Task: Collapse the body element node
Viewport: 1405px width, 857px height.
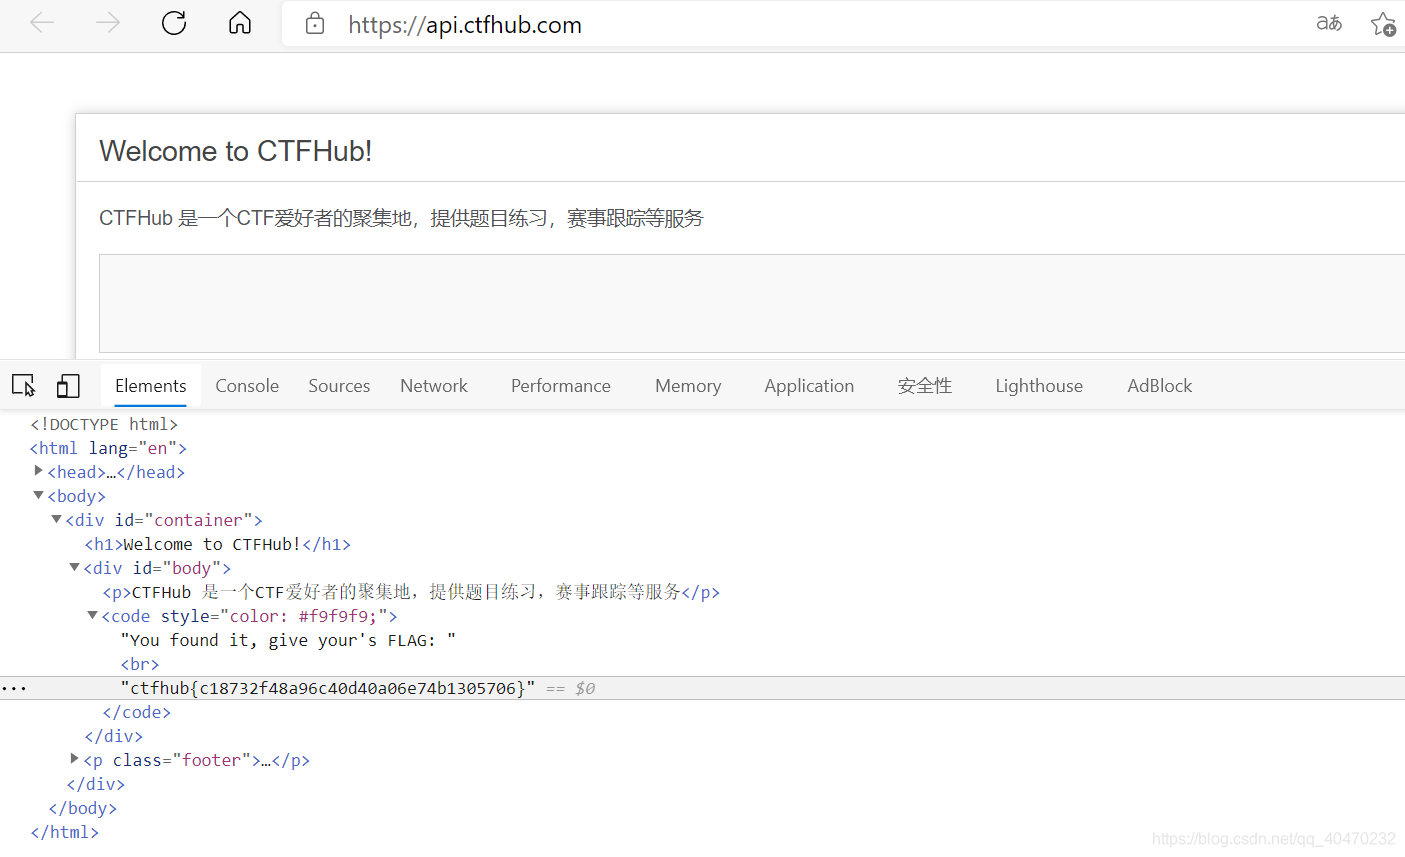Action: point(38,495)
